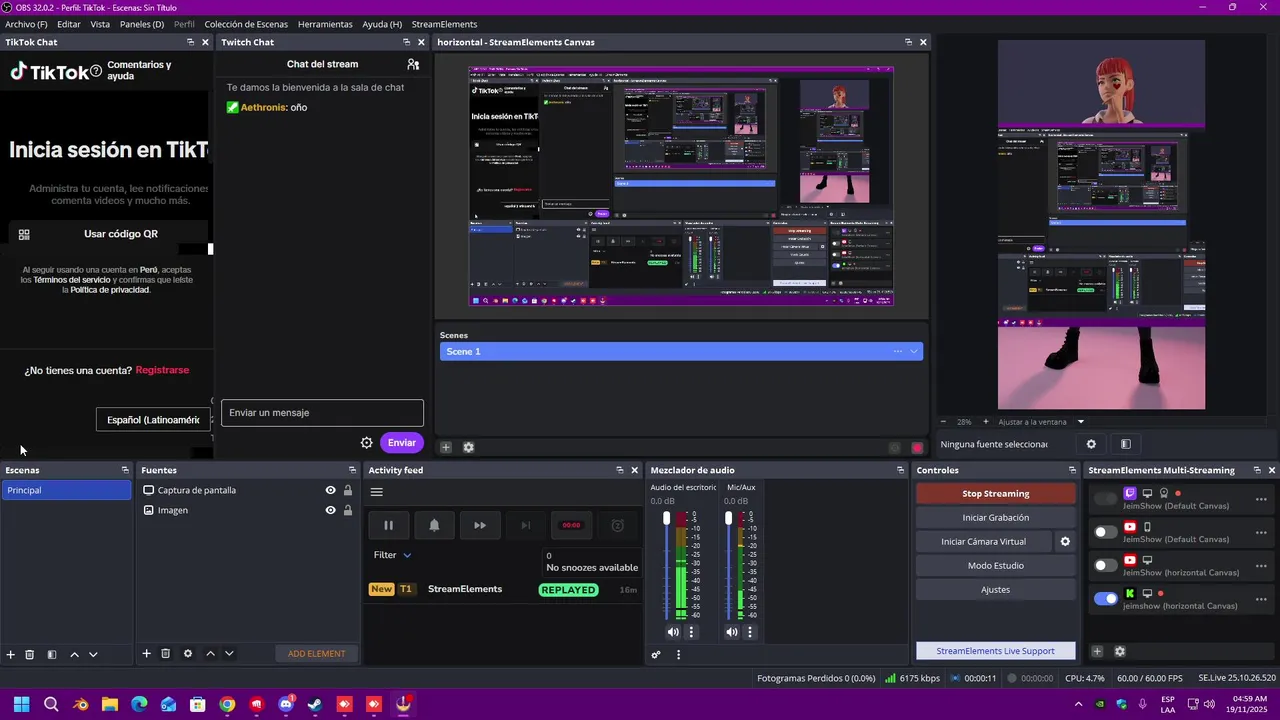Open Activity feed hamburger menu
Screen dimensions: 1280x720
[377, 492]
